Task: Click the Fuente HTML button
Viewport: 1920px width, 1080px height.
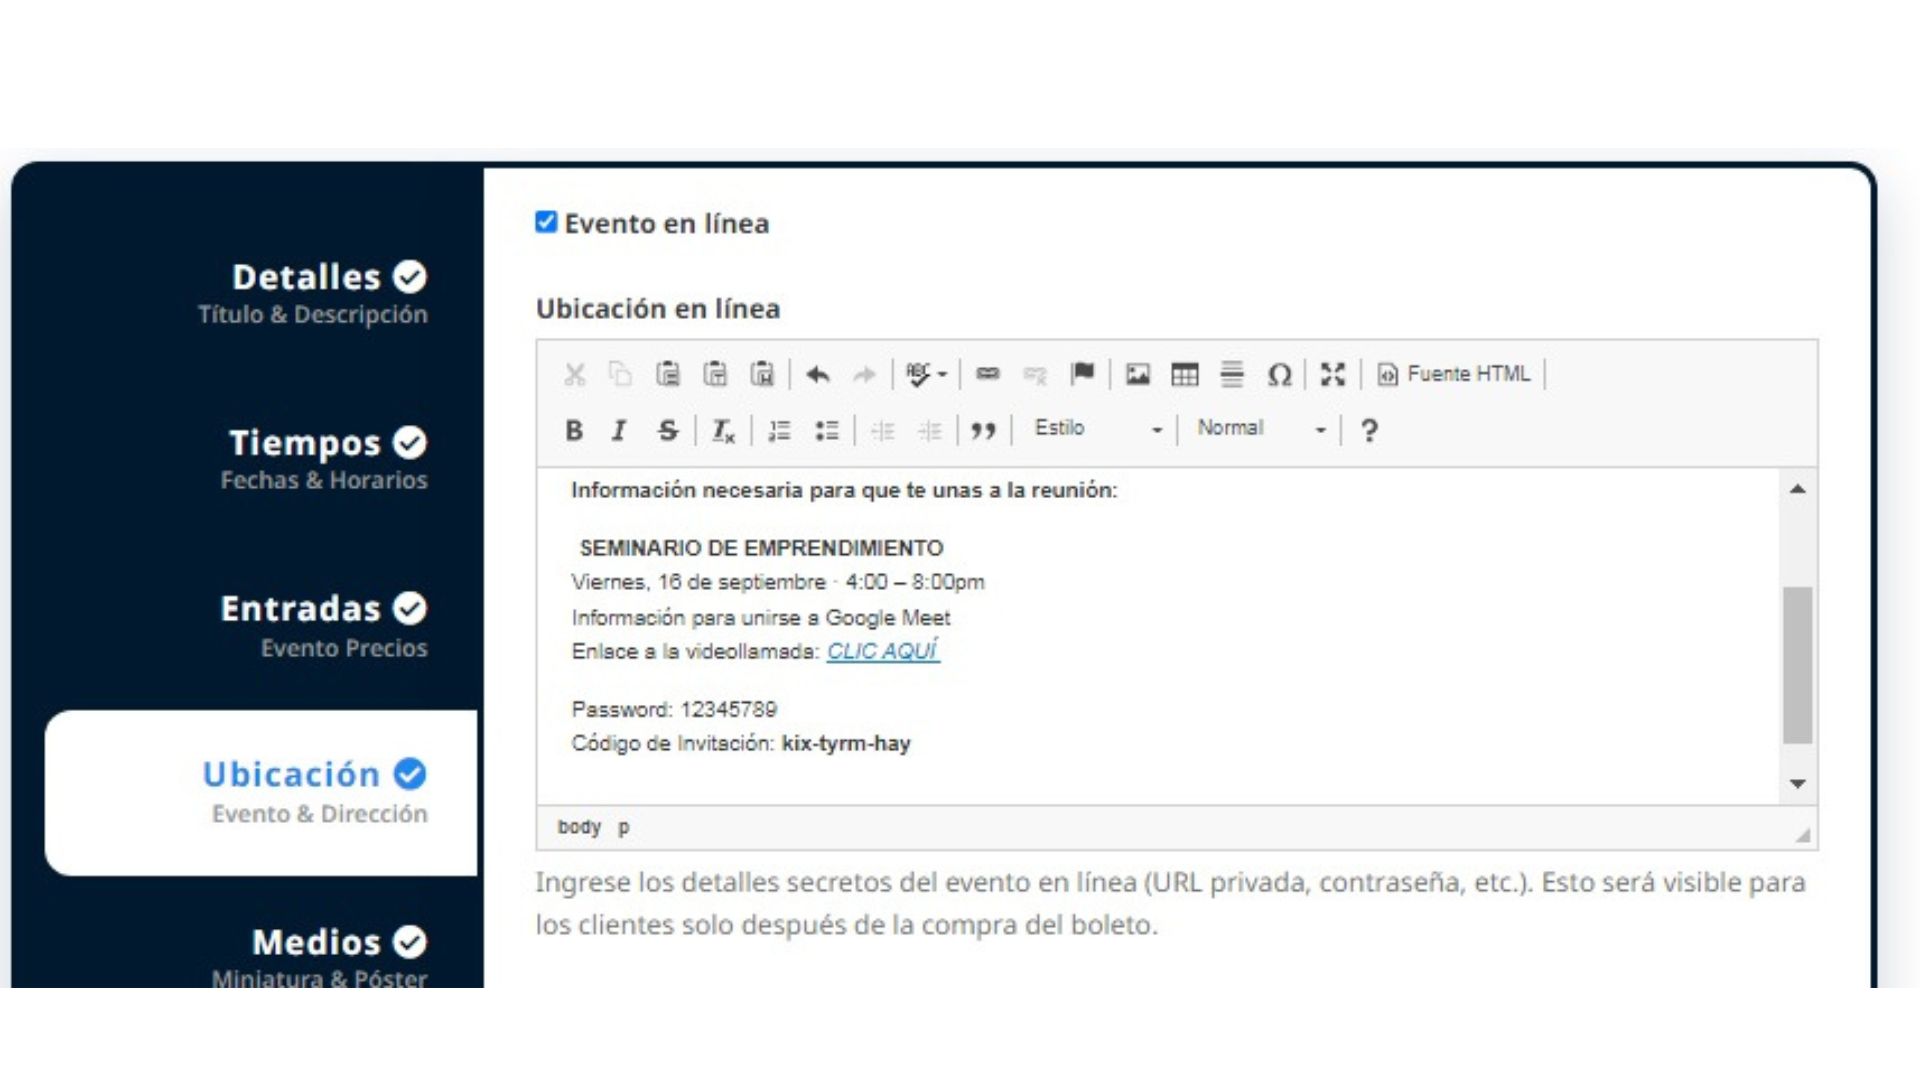Action: 1455,374
